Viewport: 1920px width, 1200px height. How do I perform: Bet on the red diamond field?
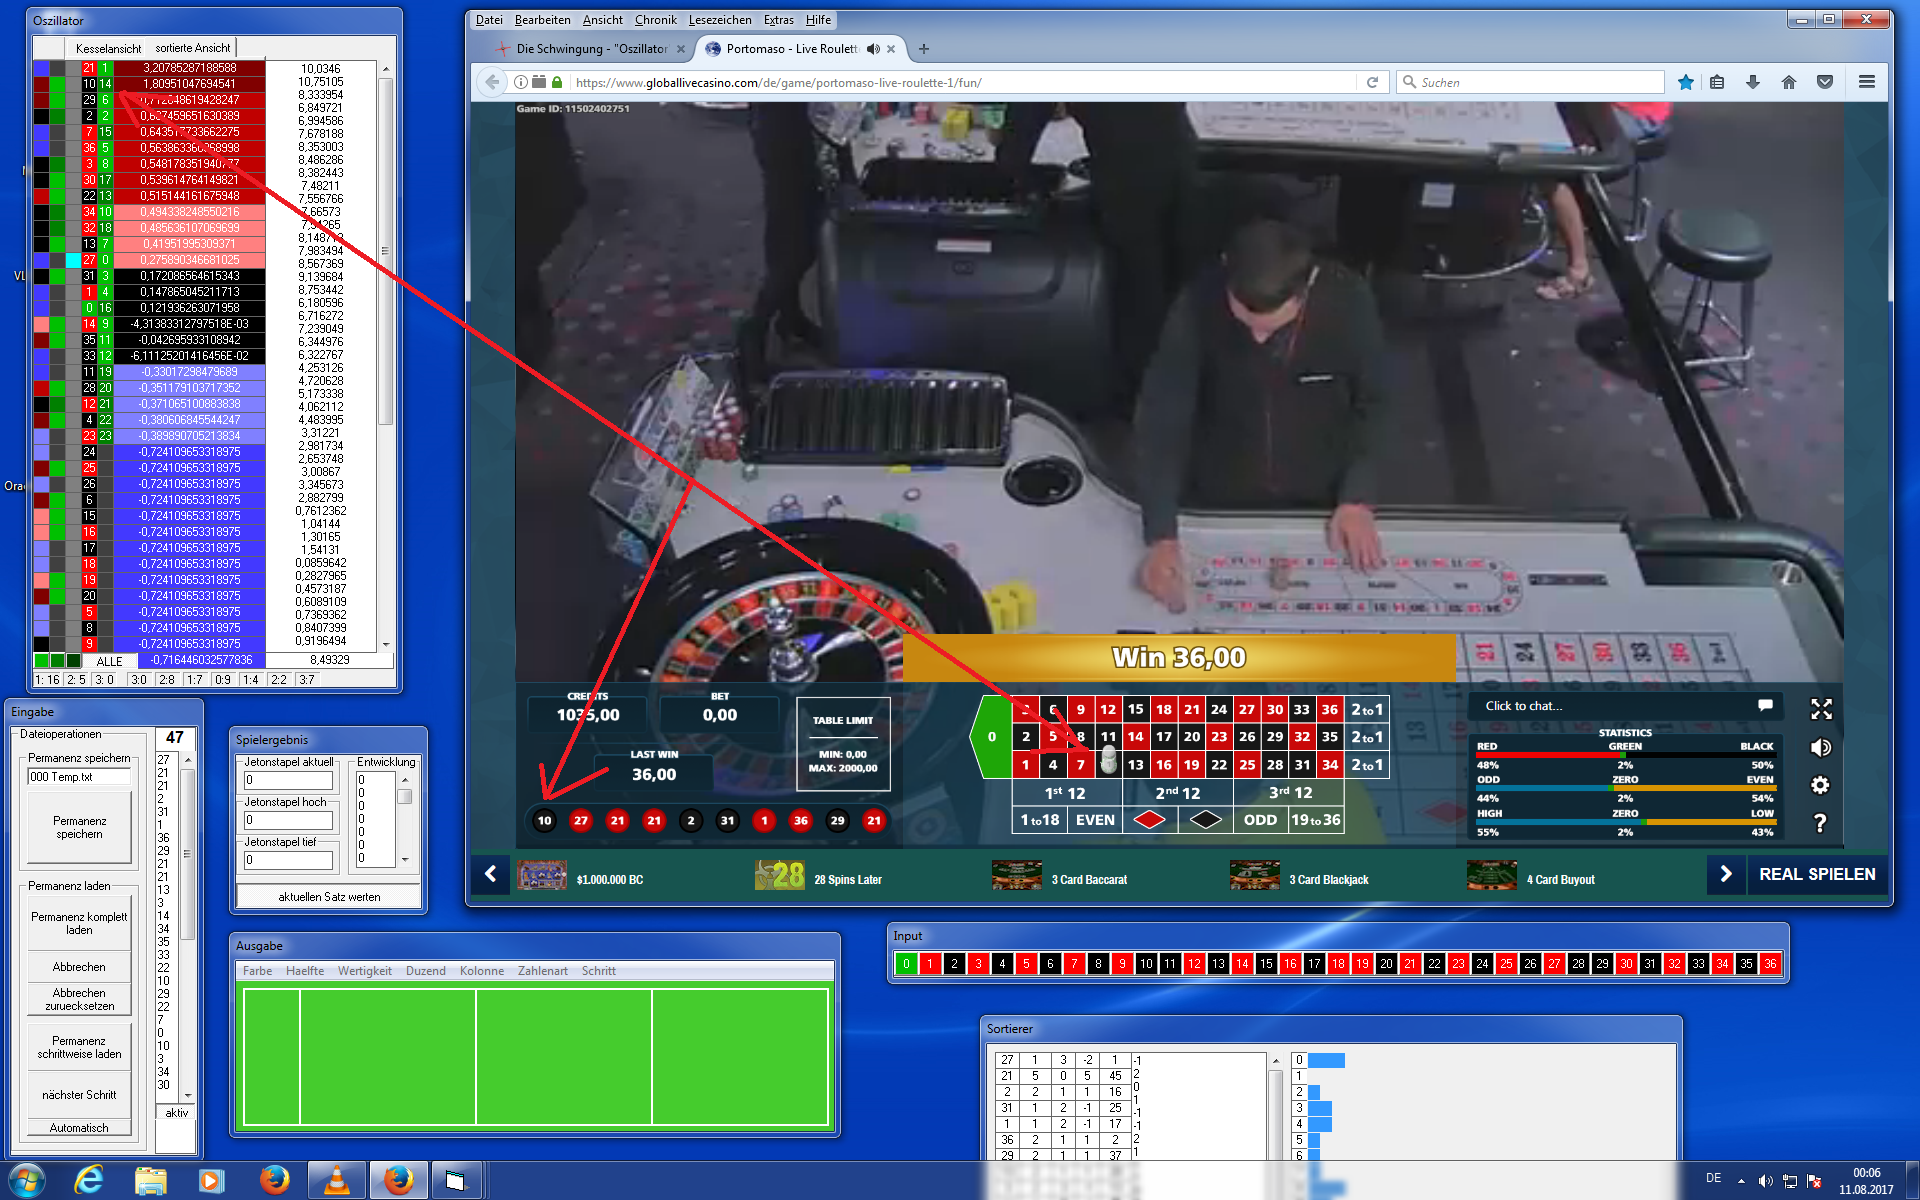click(x=1150, y=820)
